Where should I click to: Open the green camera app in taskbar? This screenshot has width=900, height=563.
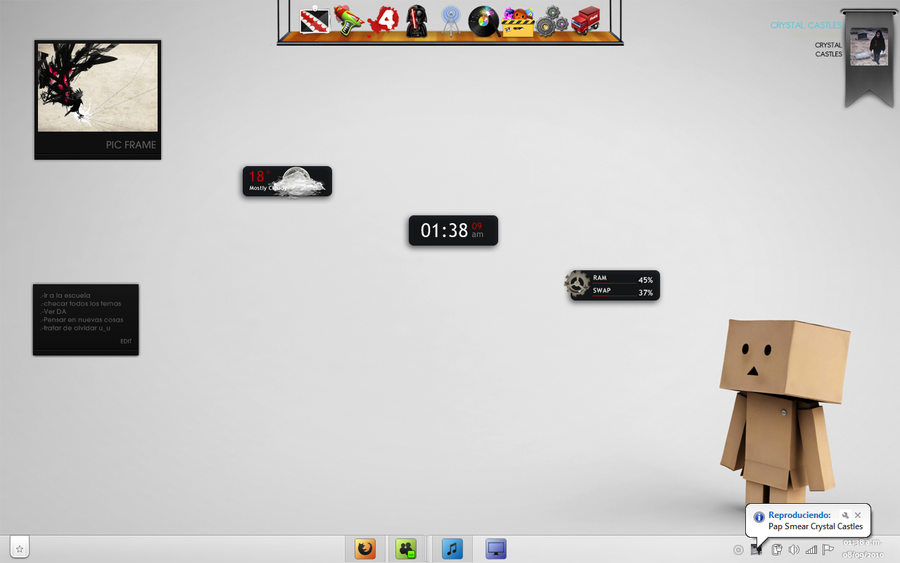(405, 549)
